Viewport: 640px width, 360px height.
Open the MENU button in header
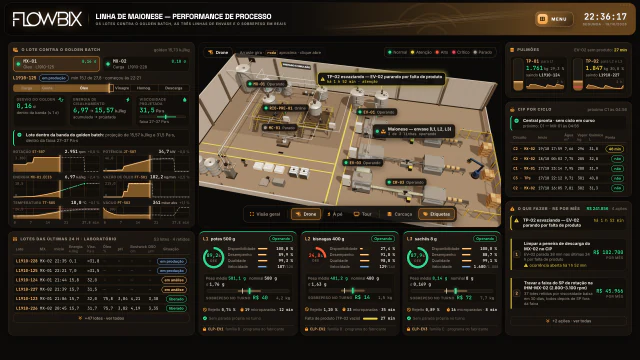(x=554, y=19)
